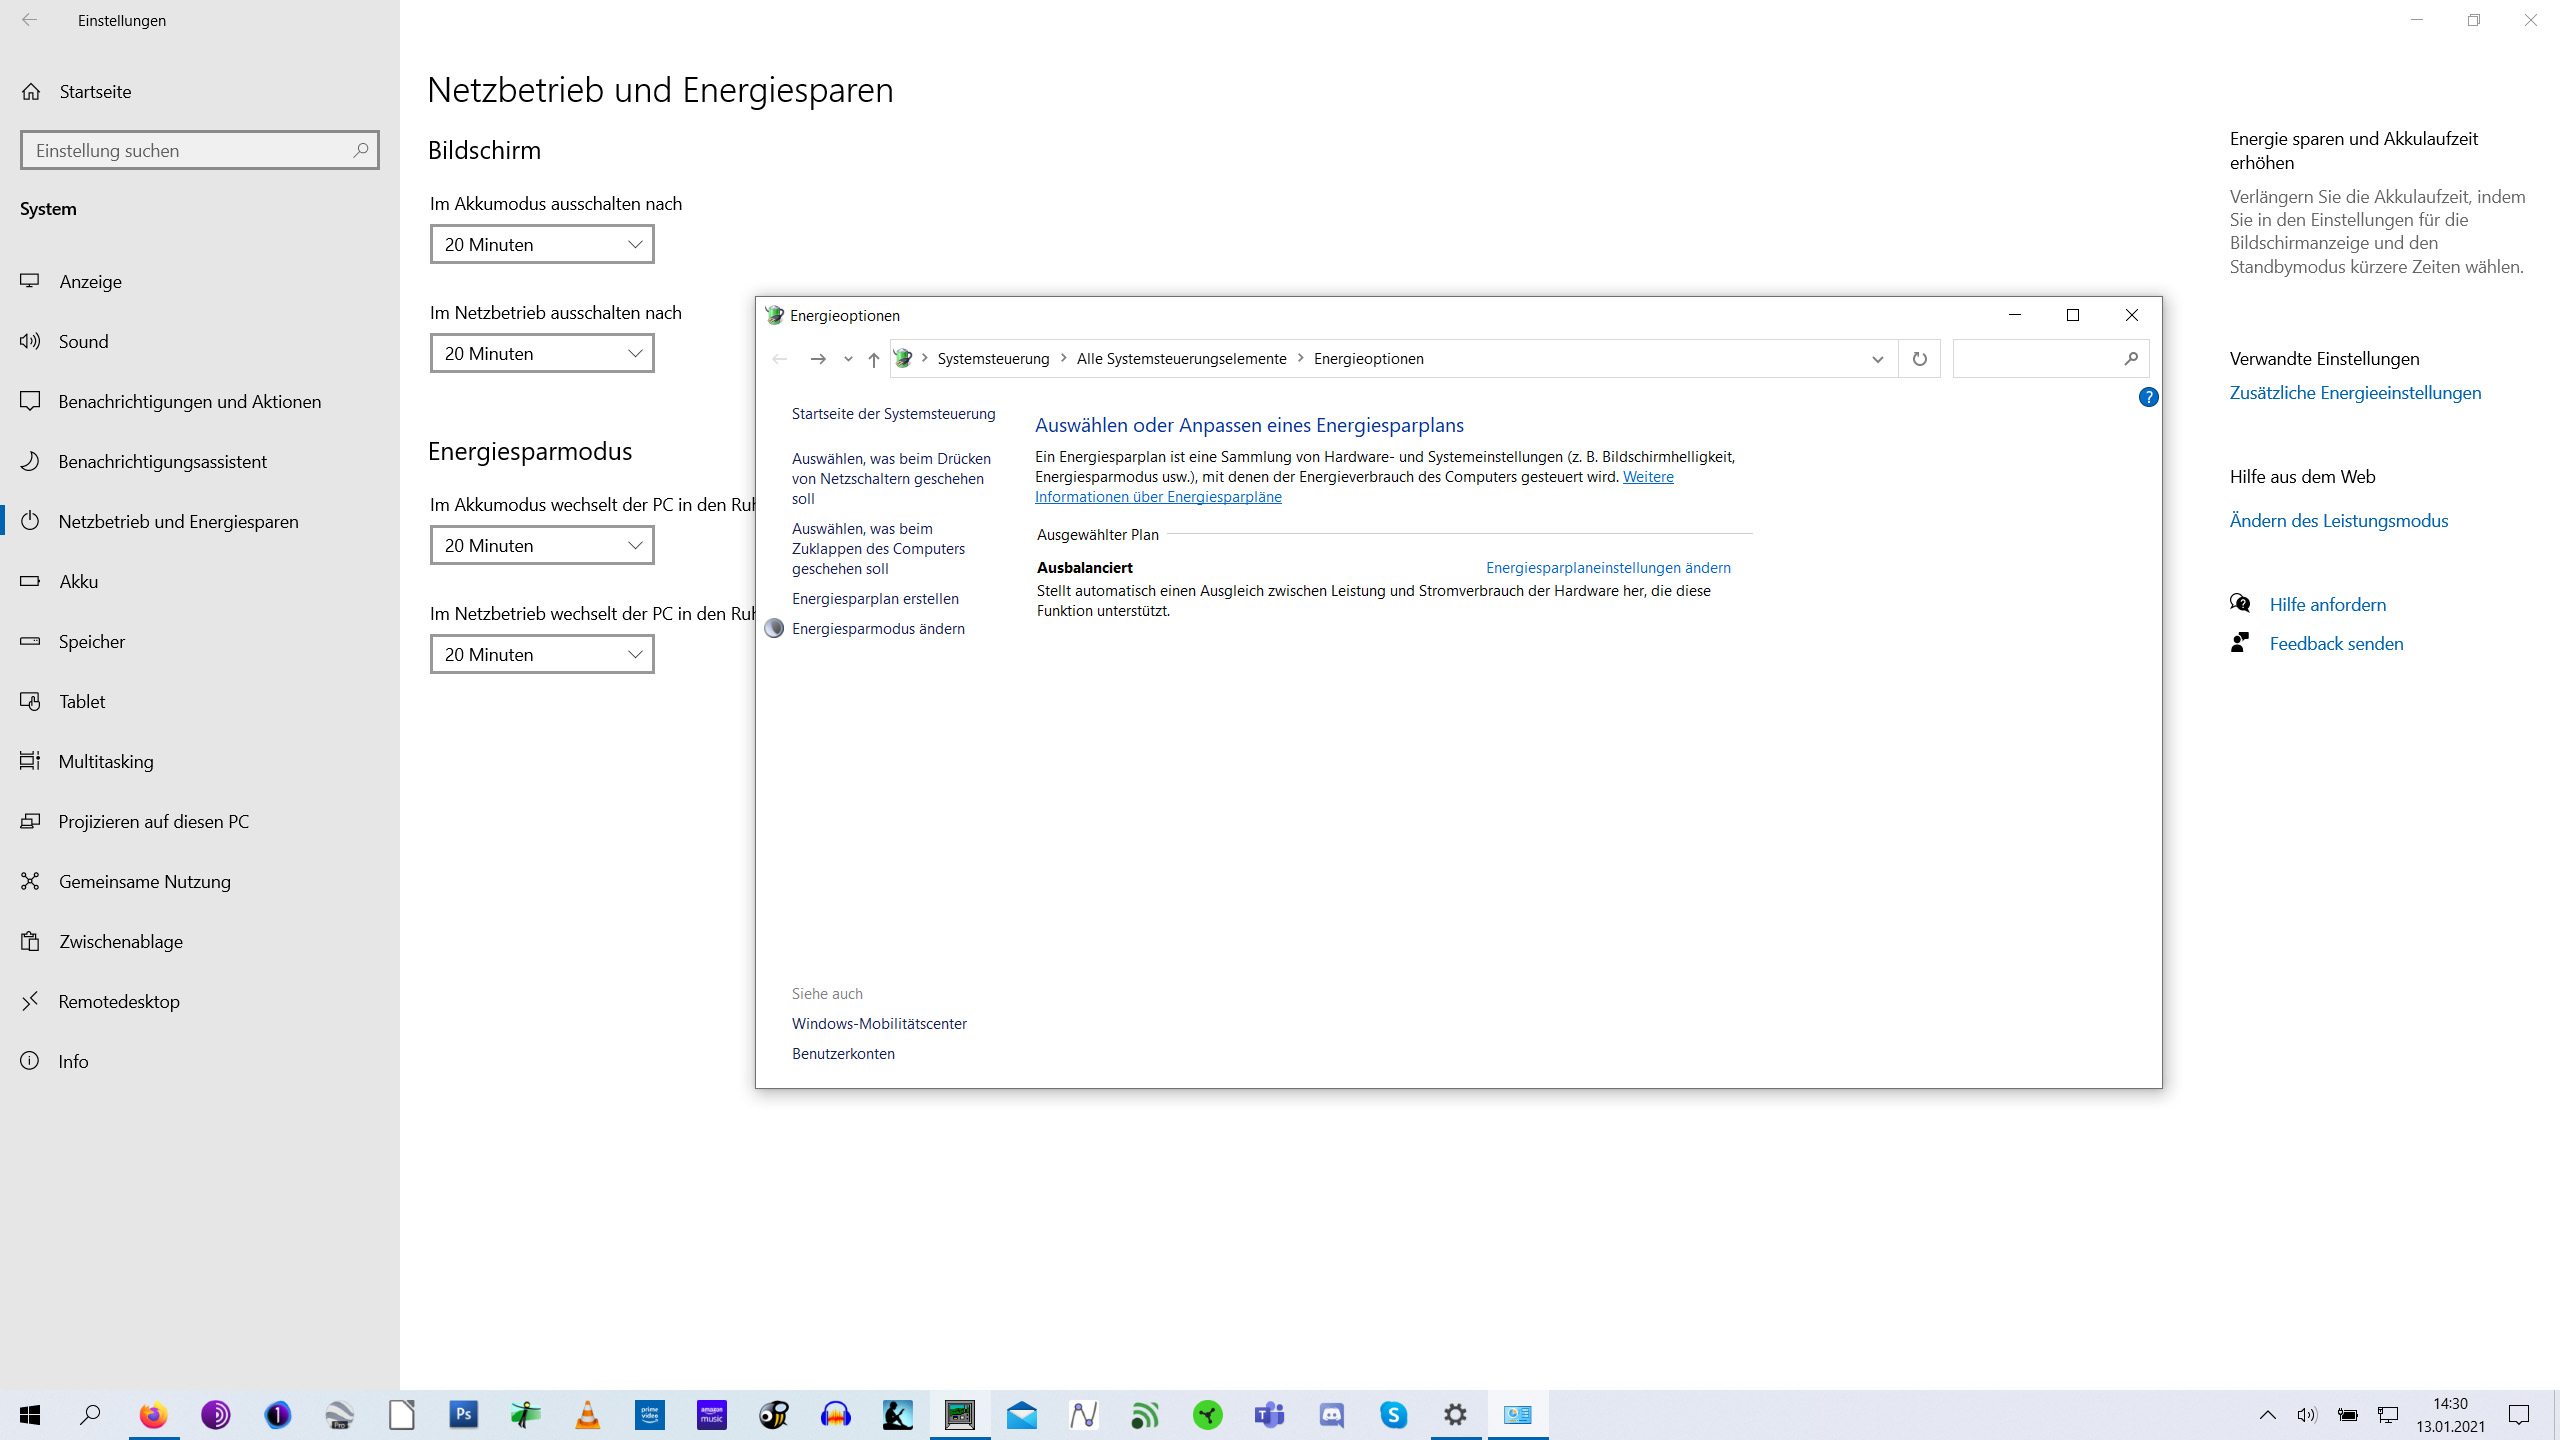Screen dimensions: 2560x1440
Task: Open Photoshop from the taskbar
Action: tap(464, 1415)
